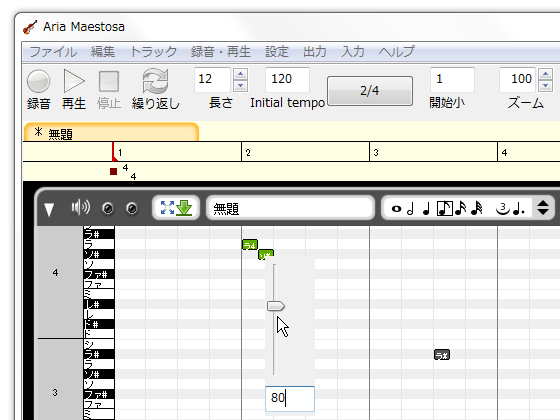Decrease the 長さ length spinner down arrow
The height and width of the screenshot is (420, 560).
tap(240, 86)
